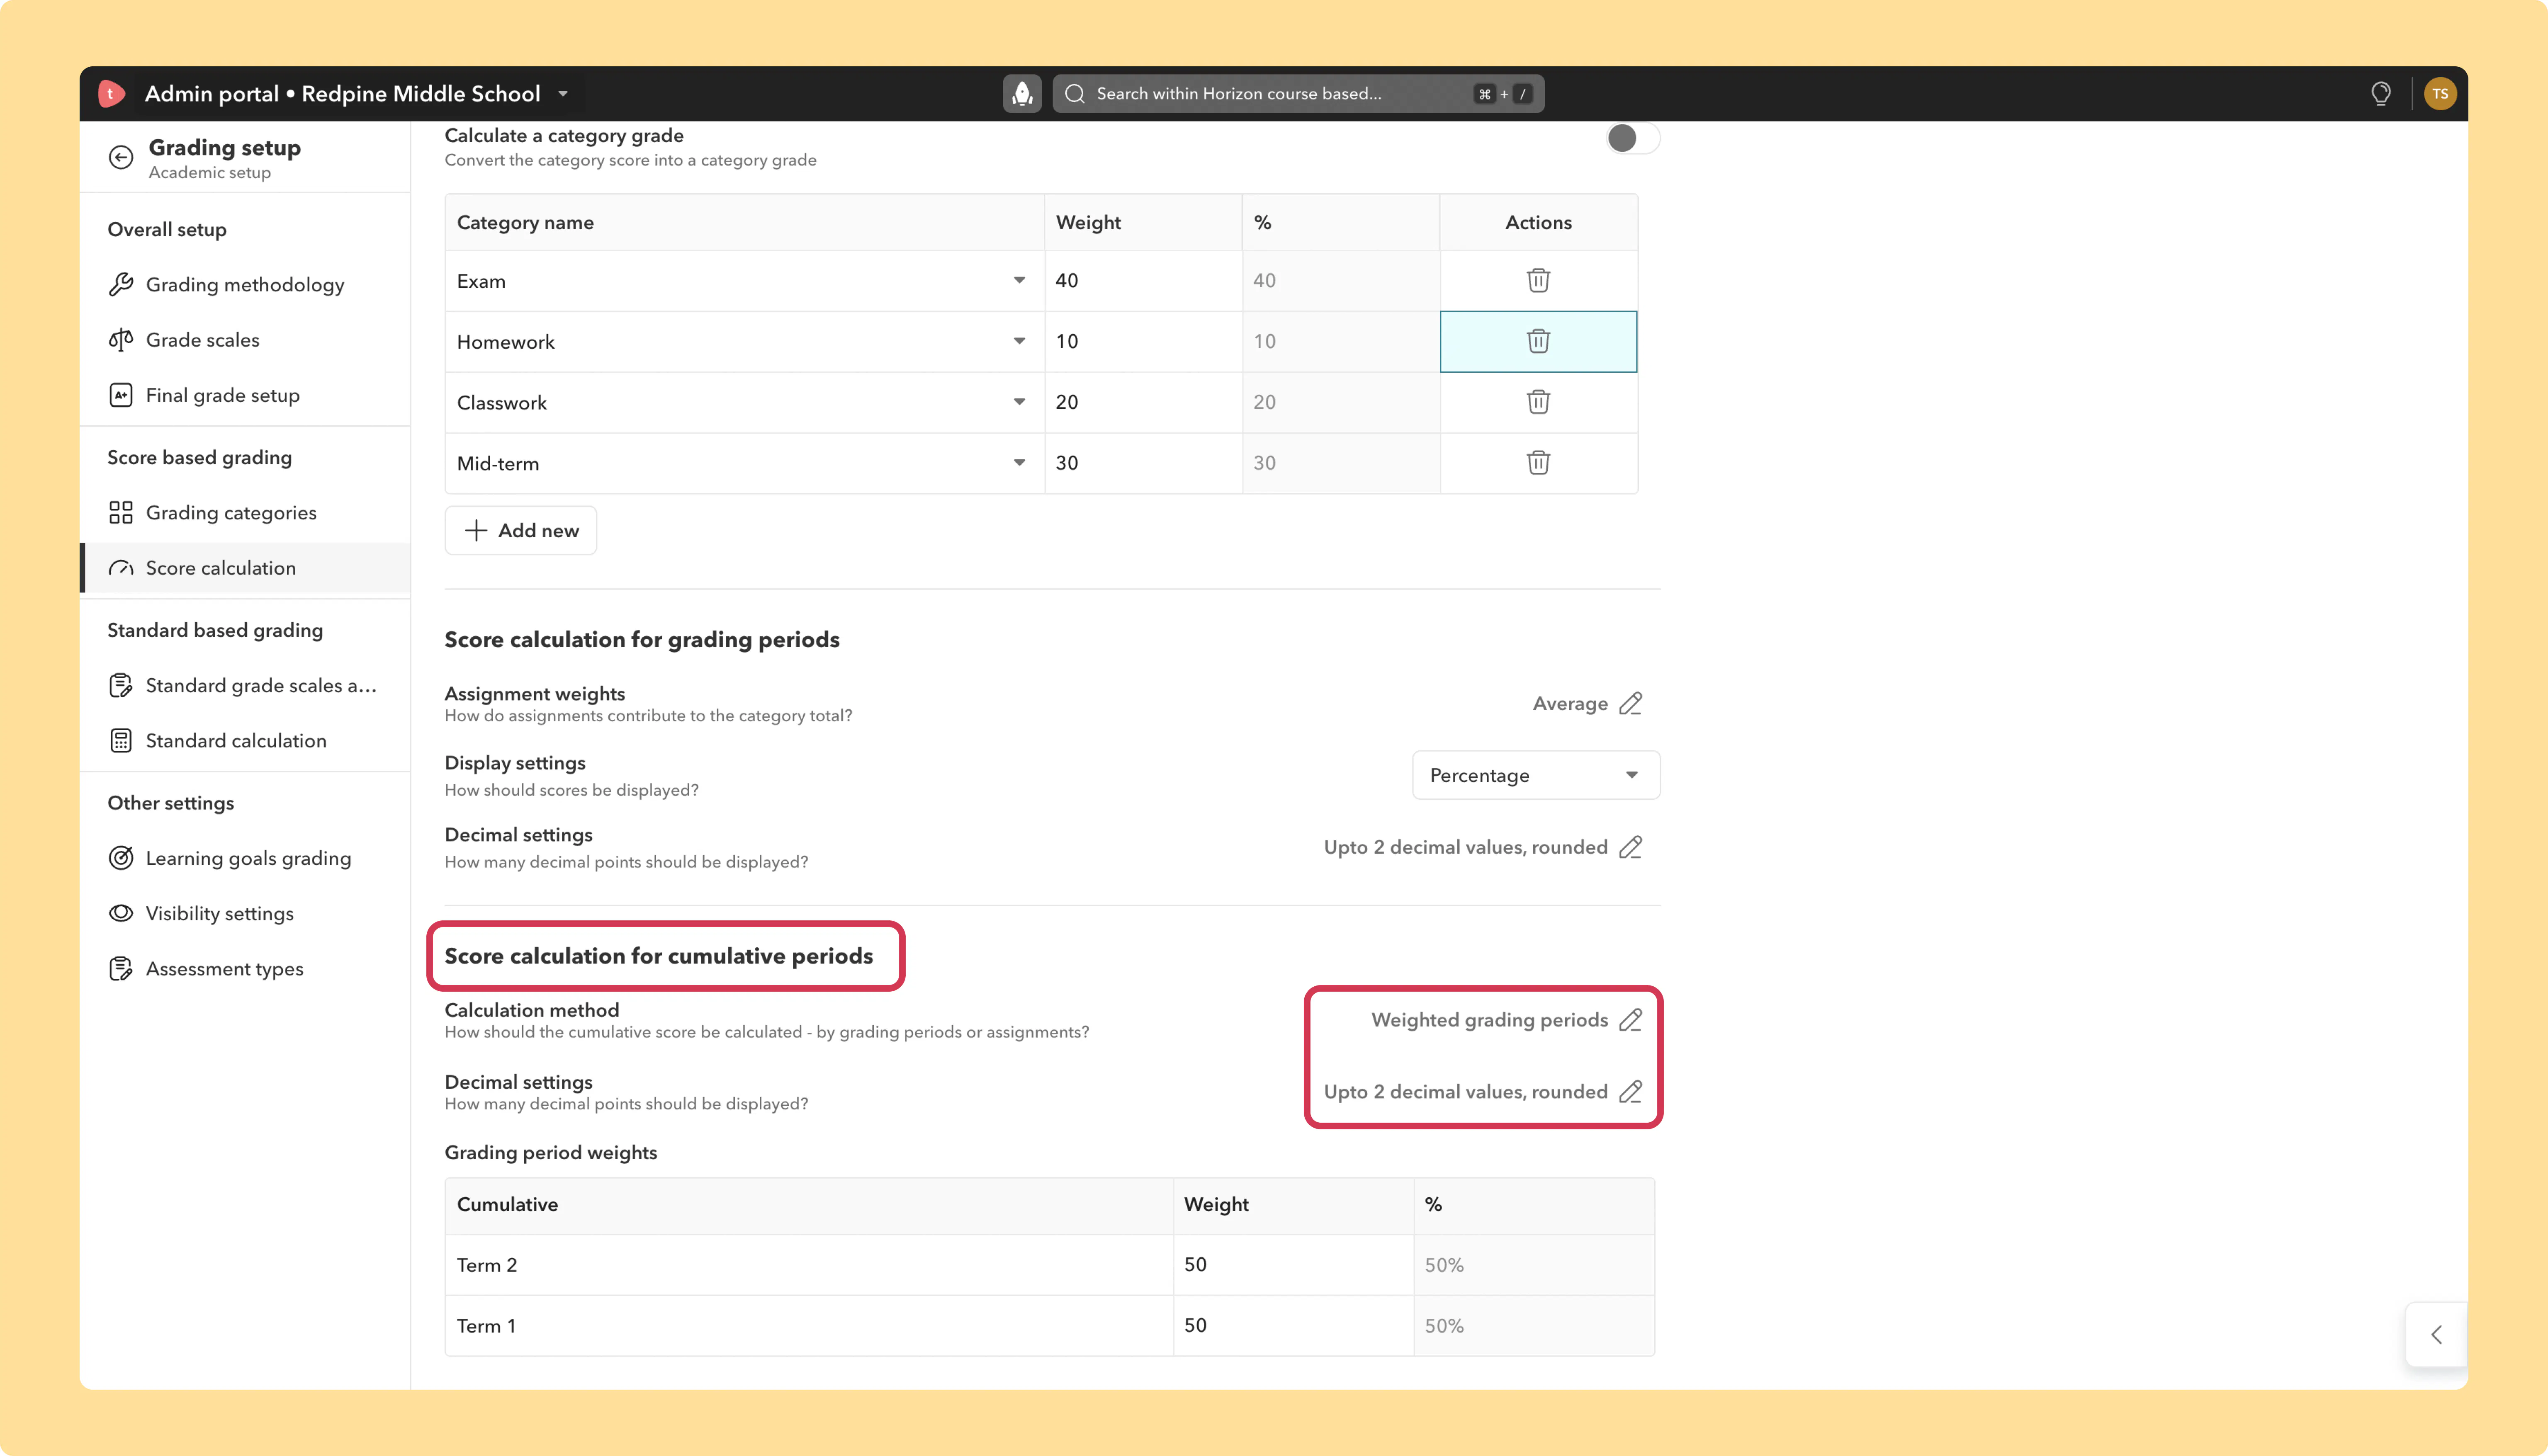Expand the collapsed side panel chevron
2548x1456 pixels.
pos(2437,1335)
